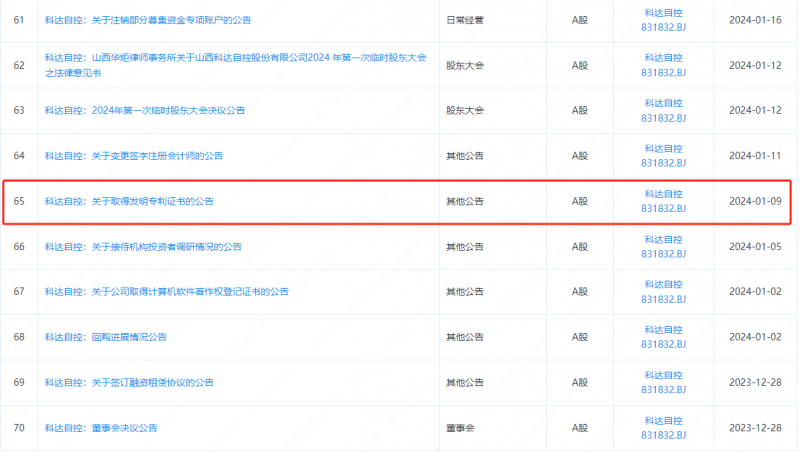Select 其他公告 type cell in row 67
The height and width of the screenshot is (452, 800).
click(465, 291)
